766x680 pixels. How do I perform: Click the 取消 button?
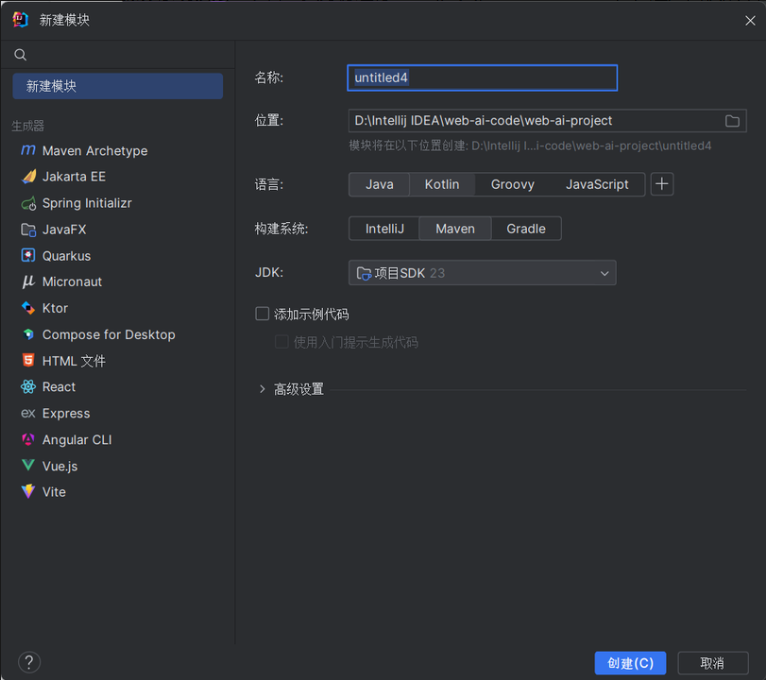[x=713, y=663]
